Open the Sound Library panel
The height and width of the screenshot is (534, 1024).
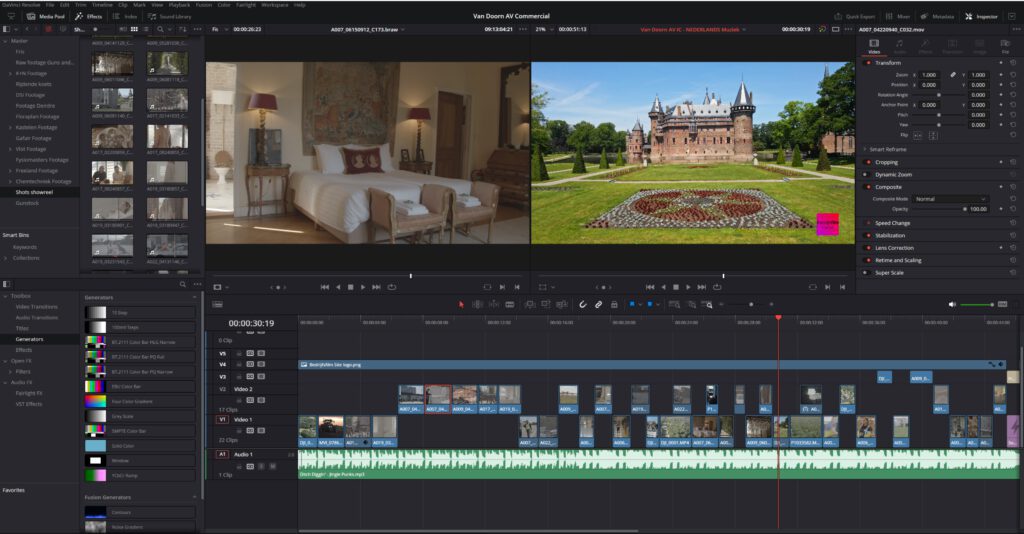[170, 16]
